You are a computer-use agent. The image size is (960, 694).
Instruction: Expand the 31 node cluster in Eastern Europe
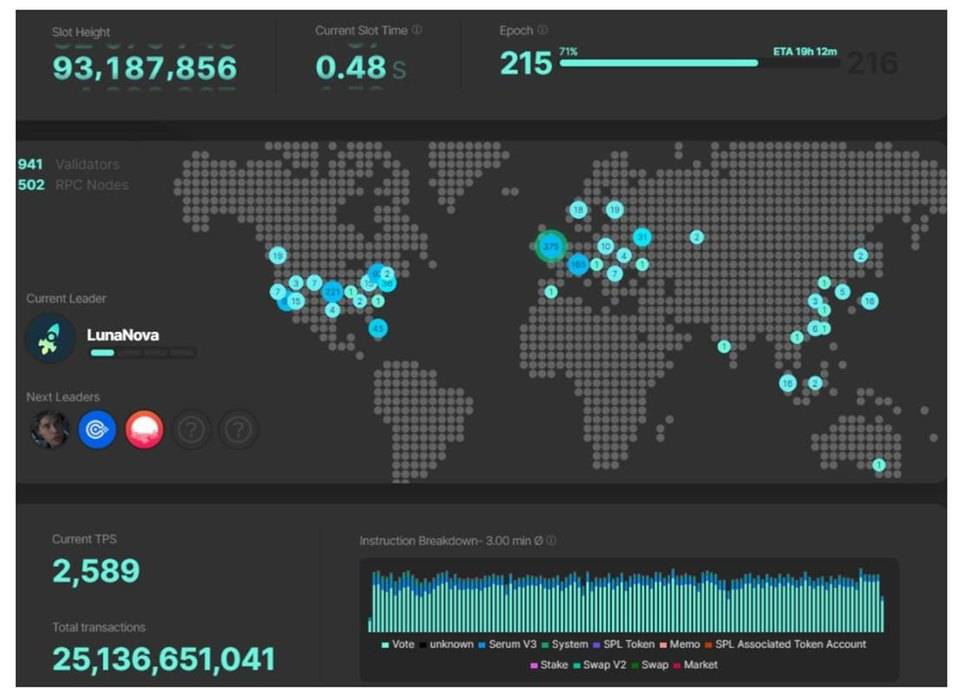[x=642, y=237]
